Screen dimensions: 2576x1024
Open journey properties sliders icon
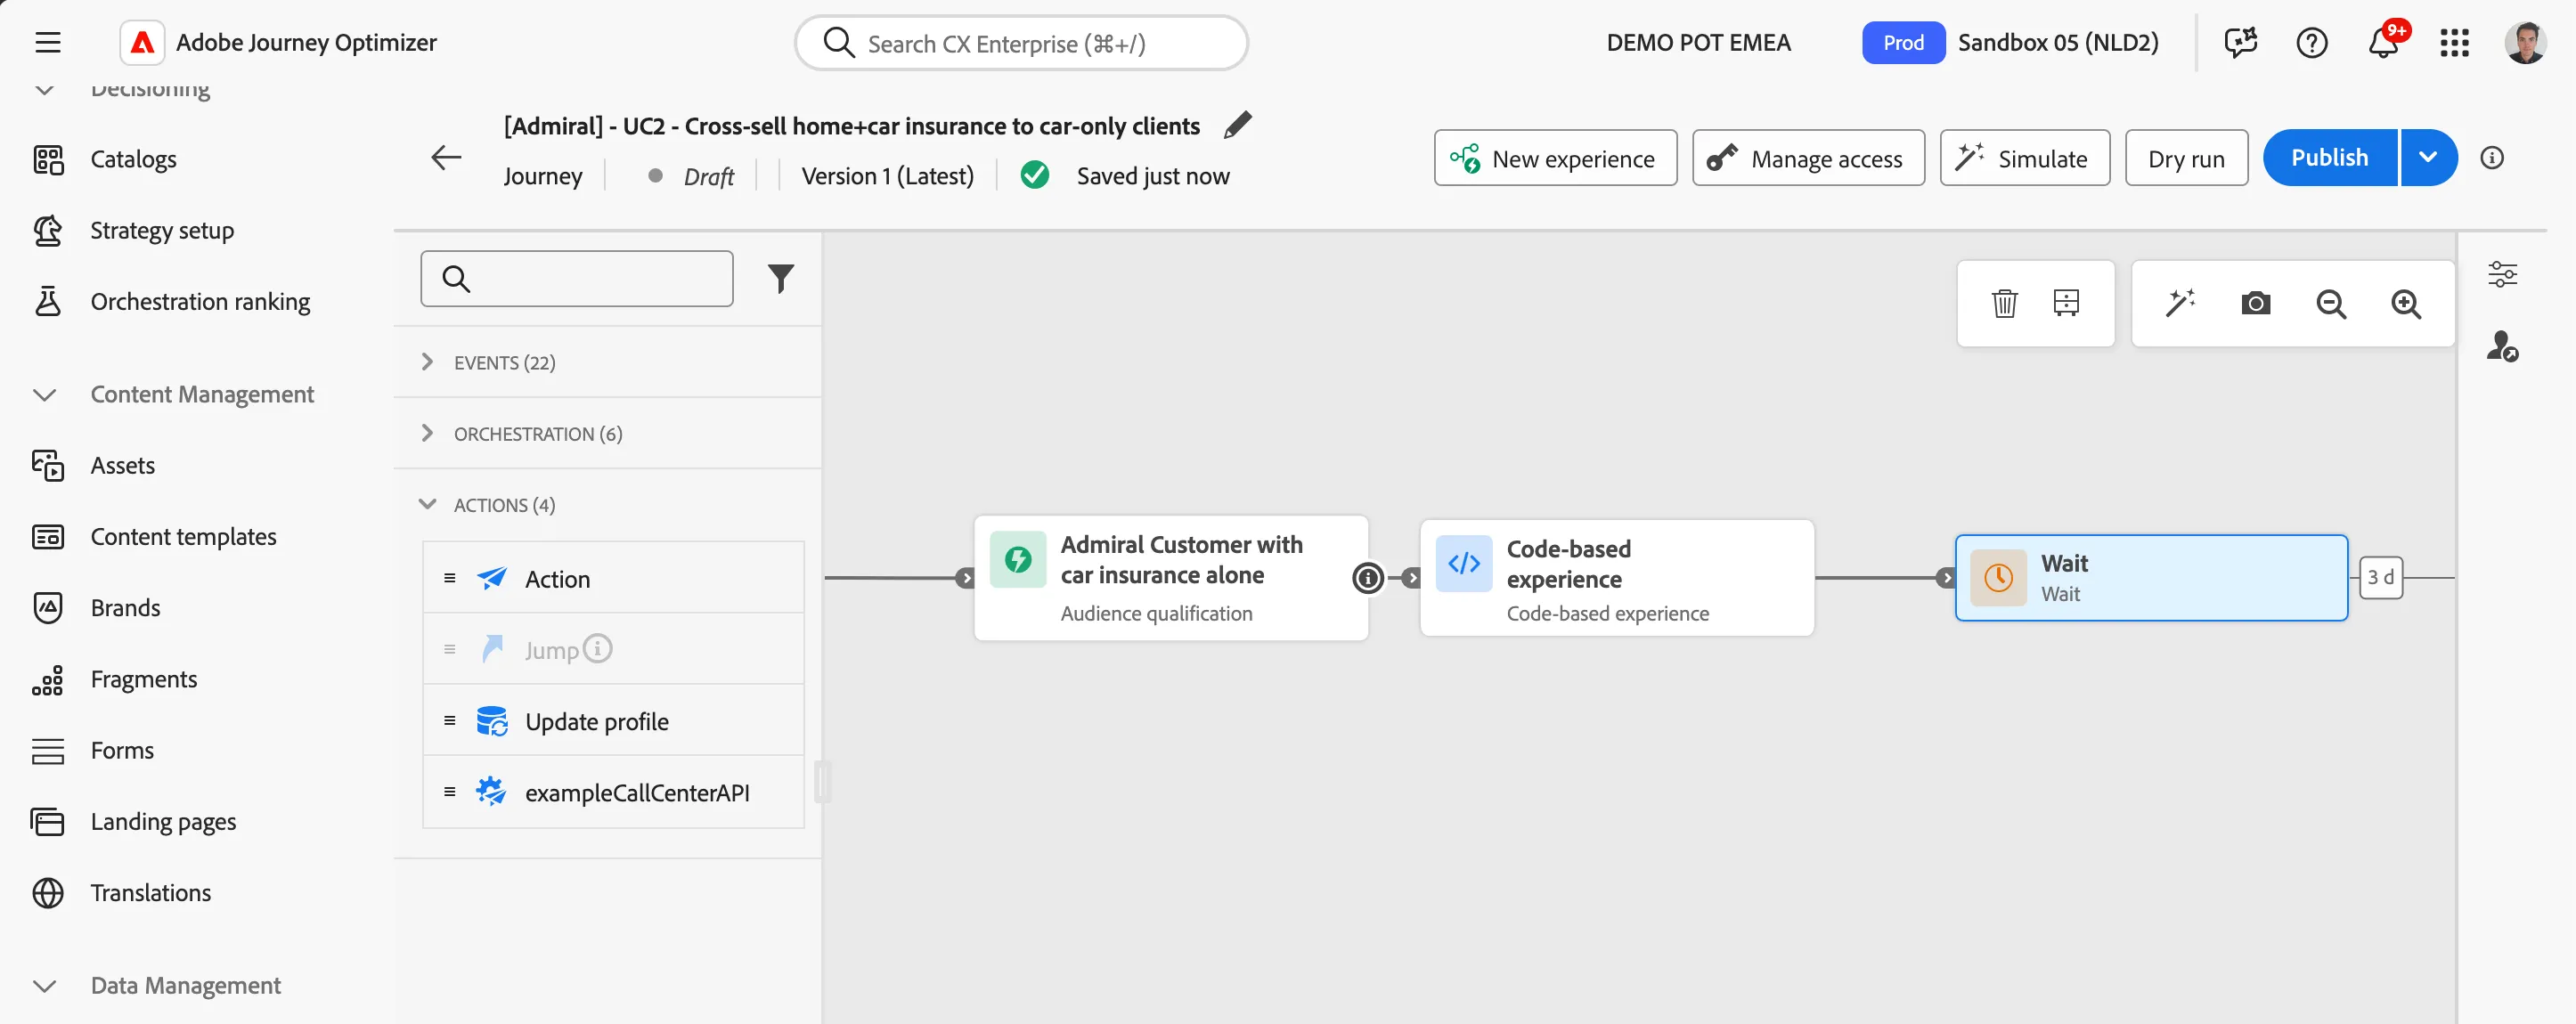pos(2502,273)
